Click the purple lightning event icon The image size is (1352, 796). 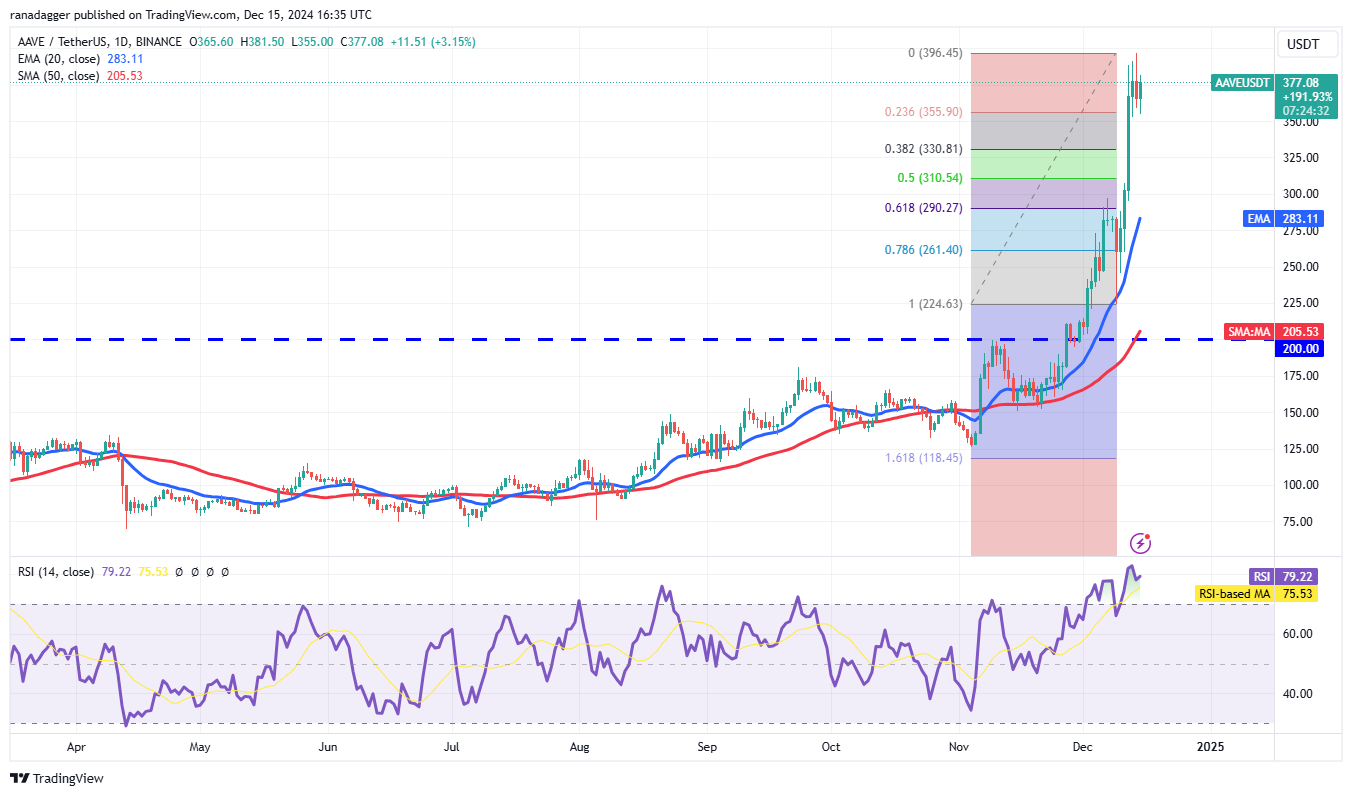coord(1140,543)
